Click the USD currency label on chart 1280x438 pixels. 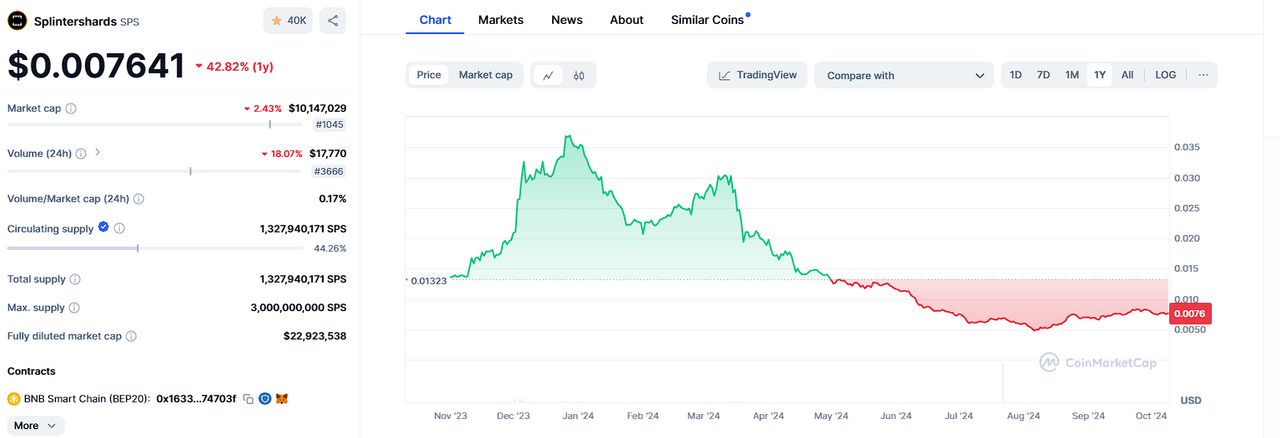coord(1191,400)
